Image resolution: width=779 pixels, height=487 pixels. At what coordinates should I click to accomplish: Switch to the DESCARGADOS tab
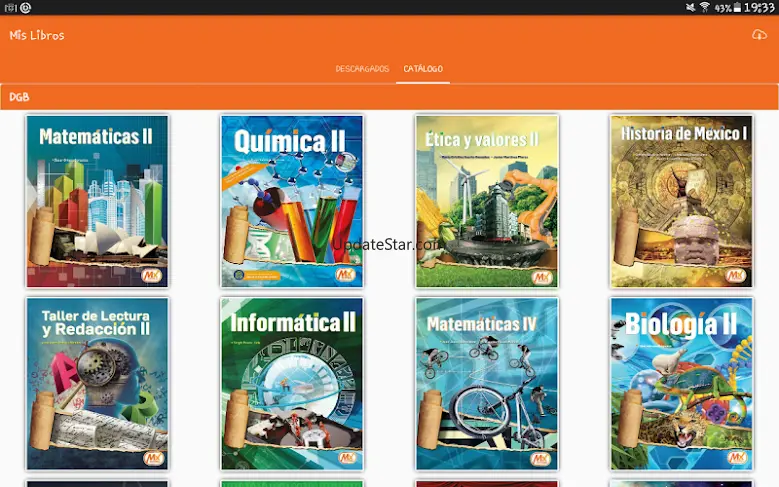(x=362, y=69)
